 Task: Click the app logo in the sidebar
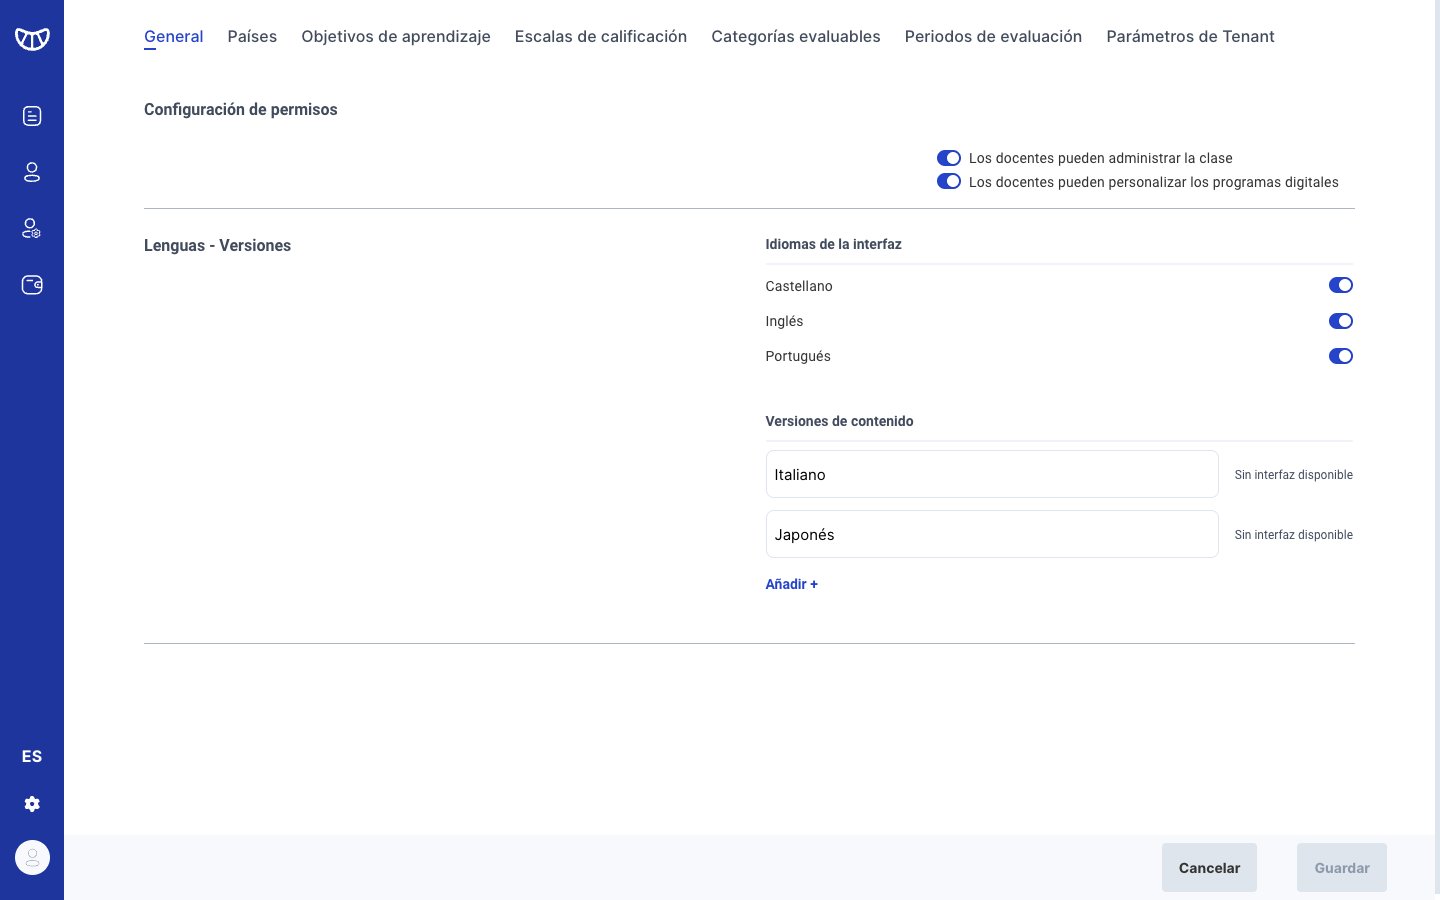click(x=32, y=39)
